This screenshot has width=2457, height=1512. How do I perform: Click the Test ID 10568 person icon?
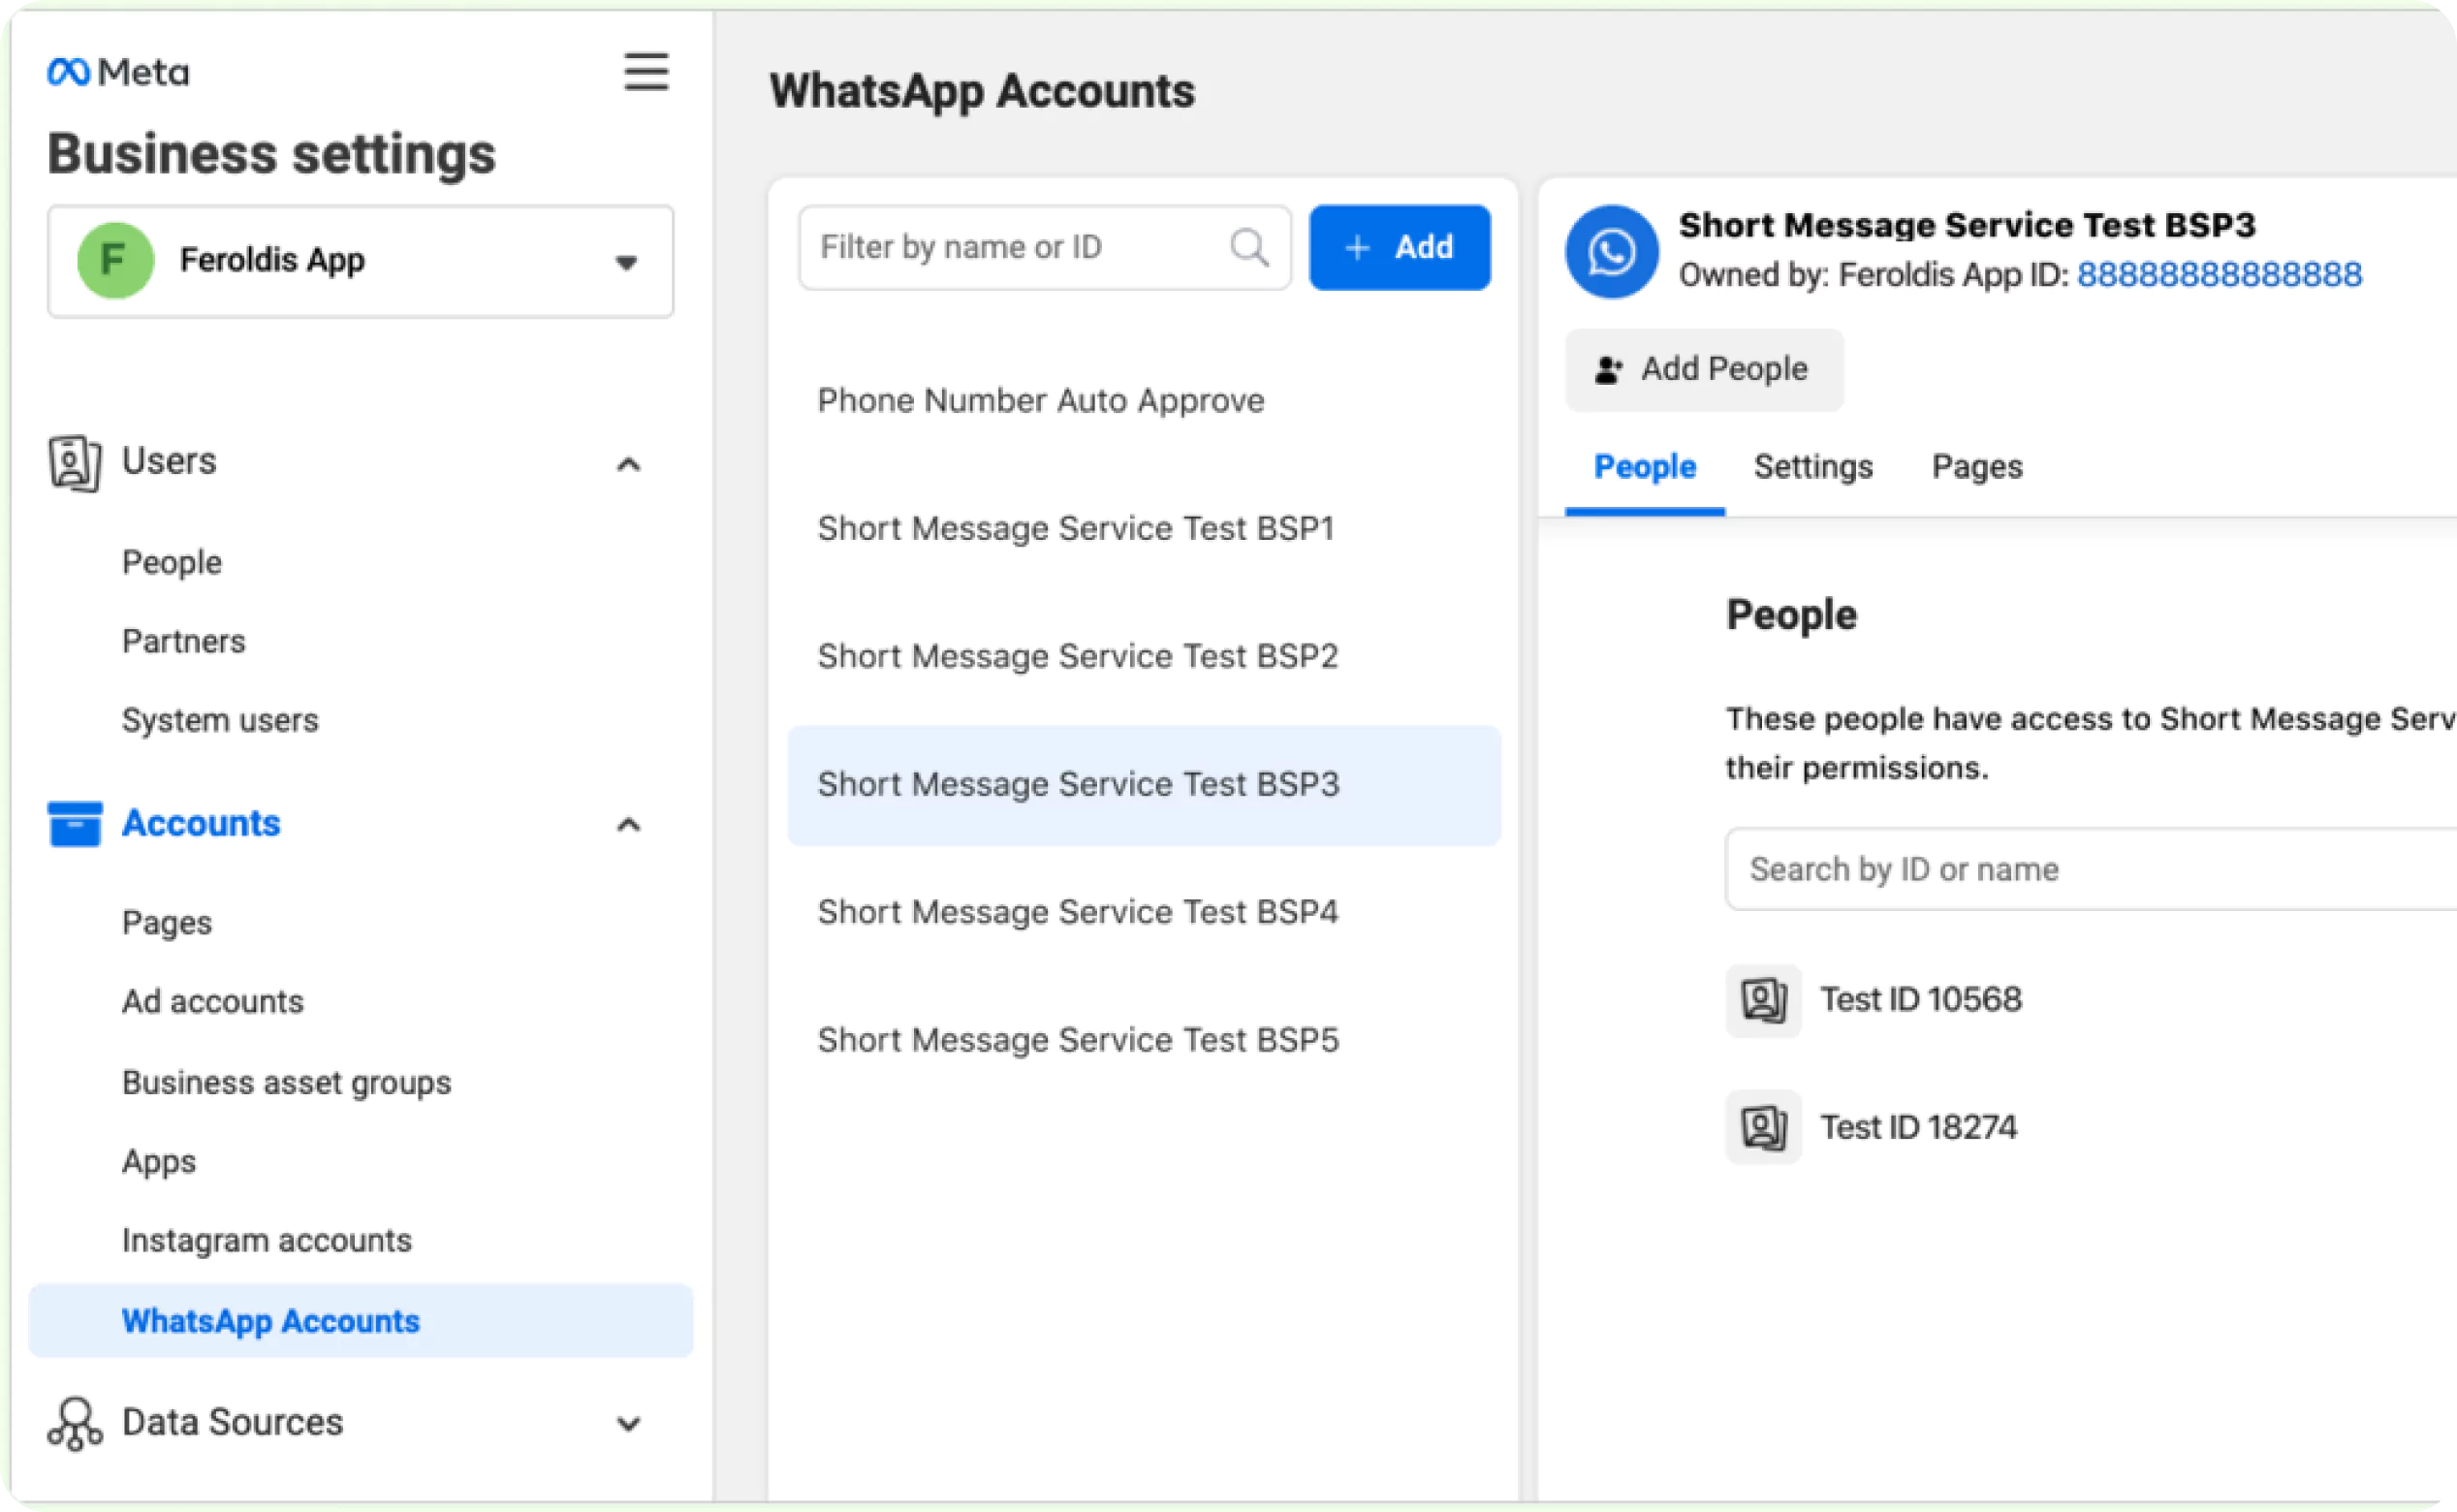click(1763, 1000)
